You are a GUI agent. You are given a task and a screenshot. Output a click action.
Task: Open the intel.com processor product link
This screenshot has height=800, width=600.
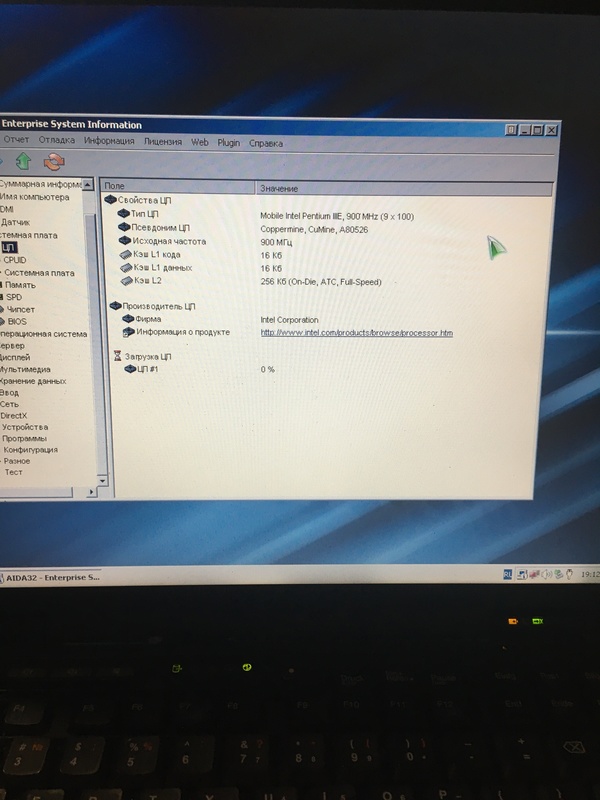[357, 333]
